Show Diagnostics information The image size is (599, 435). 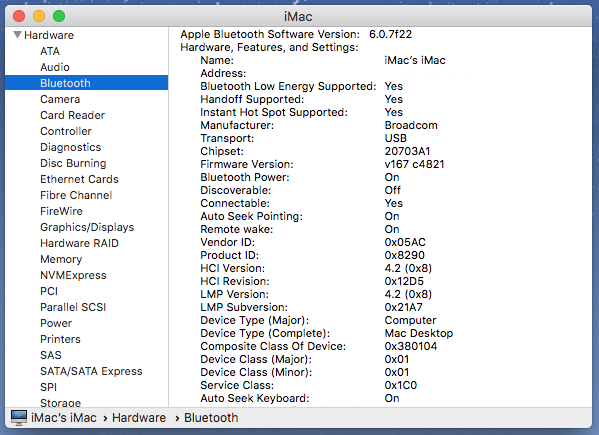tap(71, 147)
